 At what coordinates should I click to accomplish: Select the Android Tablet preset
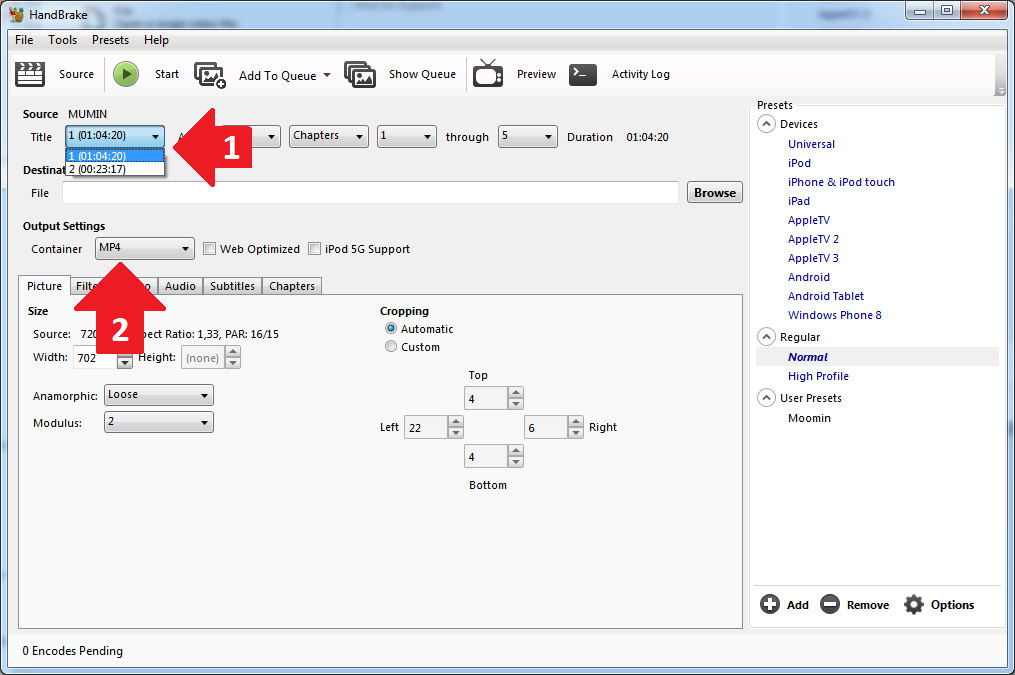[x=825, y=296]
